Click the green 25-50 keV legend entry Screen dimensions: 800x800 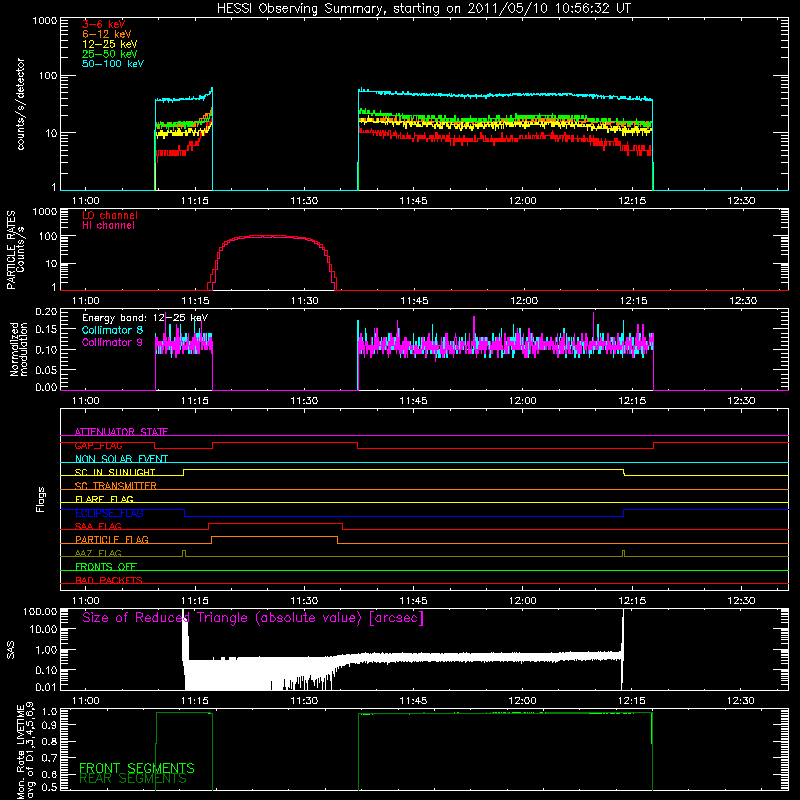pos(109,54)
